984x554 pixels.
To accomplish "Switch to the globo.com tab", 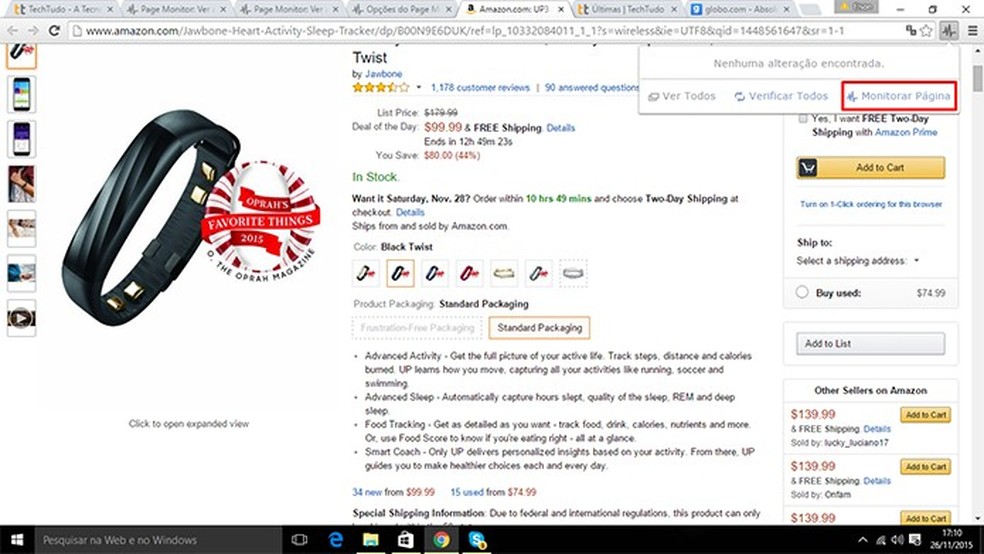I will (x=738, y=9).
